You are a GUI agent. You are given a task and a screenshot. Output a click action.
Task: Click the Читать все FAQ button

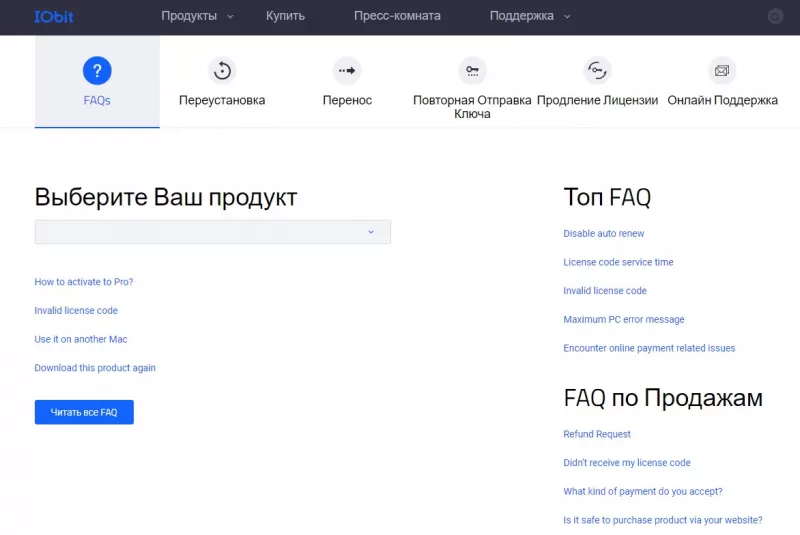coord(84,412)
